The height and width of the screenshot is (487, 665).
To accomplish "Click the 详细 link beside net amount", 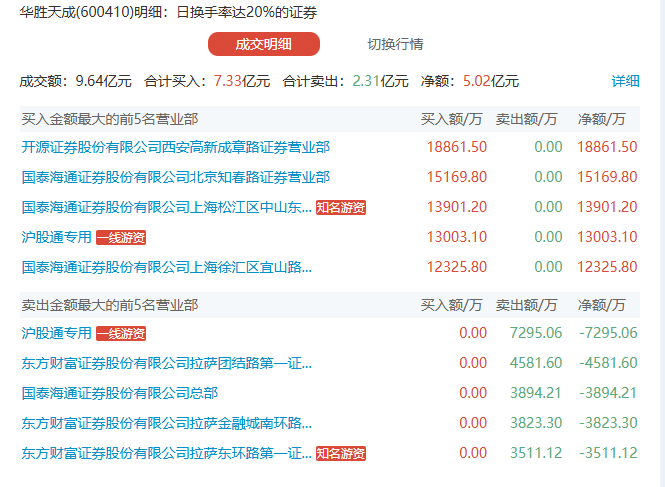I will tap(625, 81).
